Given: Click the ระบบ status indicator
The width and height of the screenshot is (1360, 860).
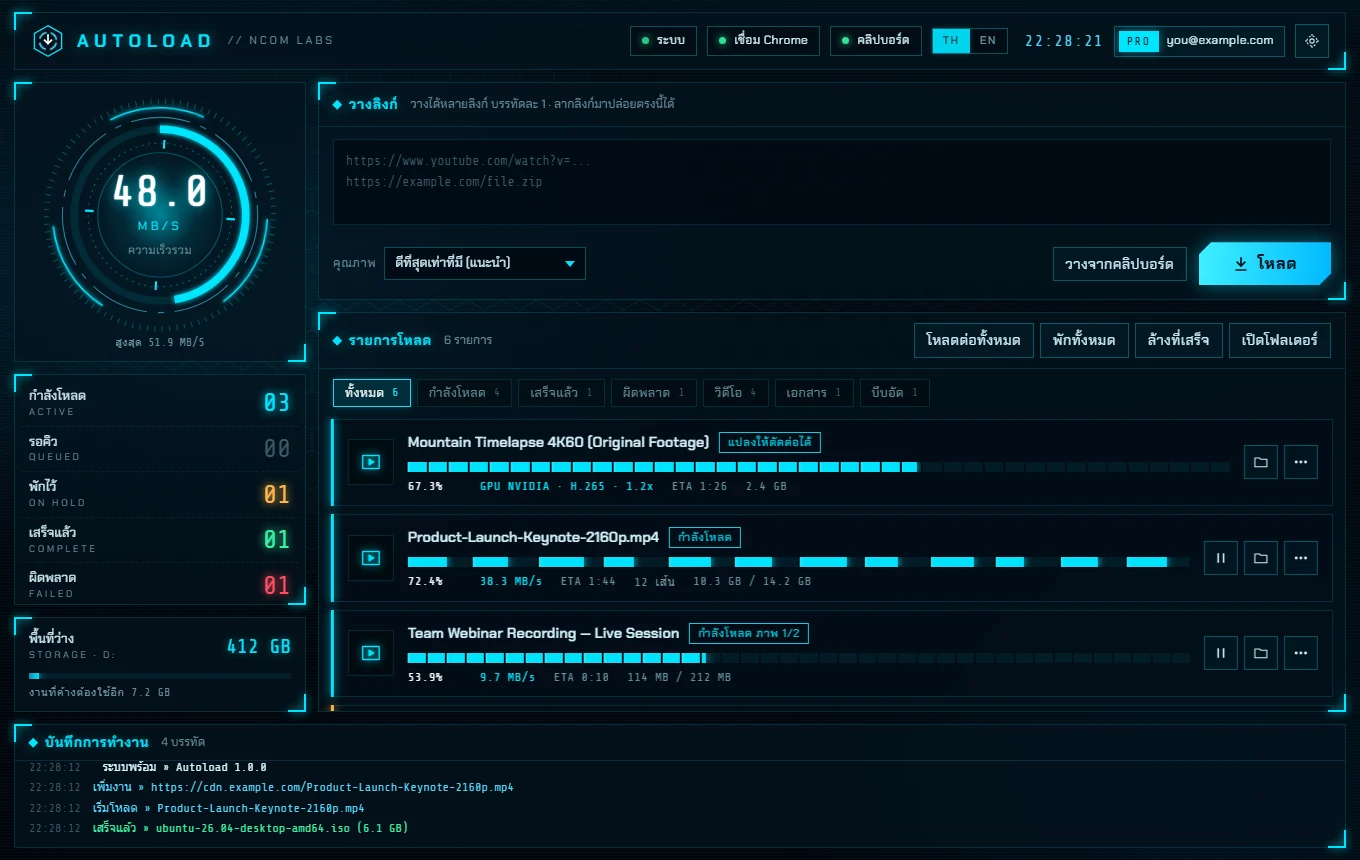Looking at the screenshot, I should (x=663, y=41).
